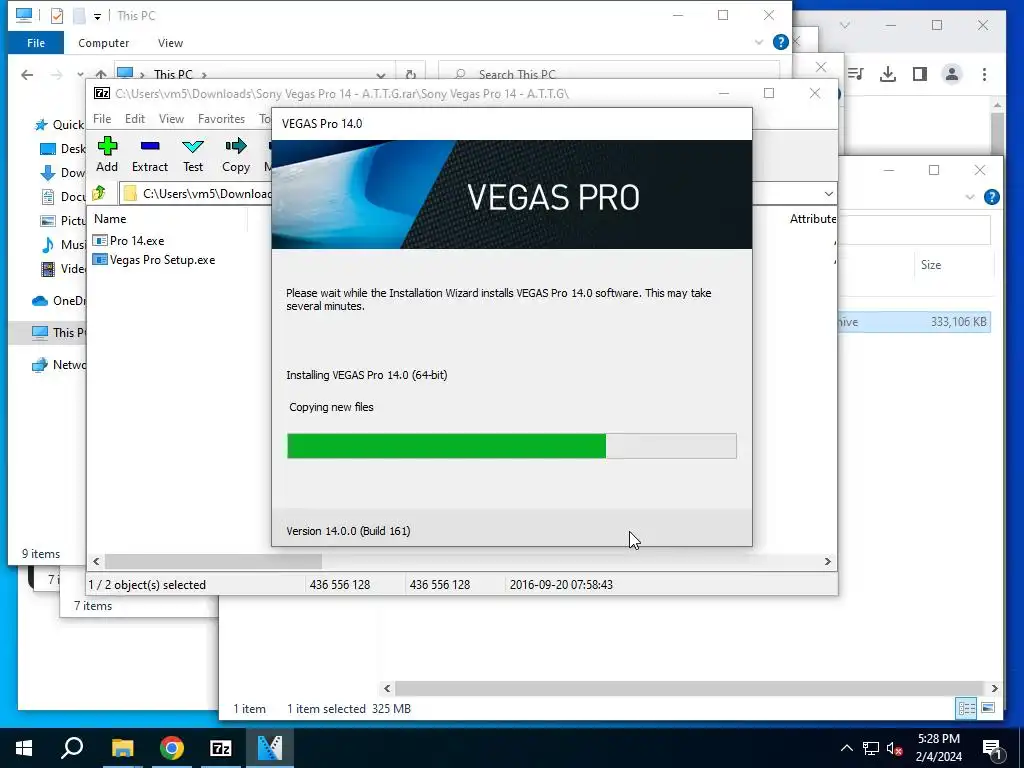
Task: Click the Extract button in 7-Zip toolbar
Action: click(x=150, y=155)
